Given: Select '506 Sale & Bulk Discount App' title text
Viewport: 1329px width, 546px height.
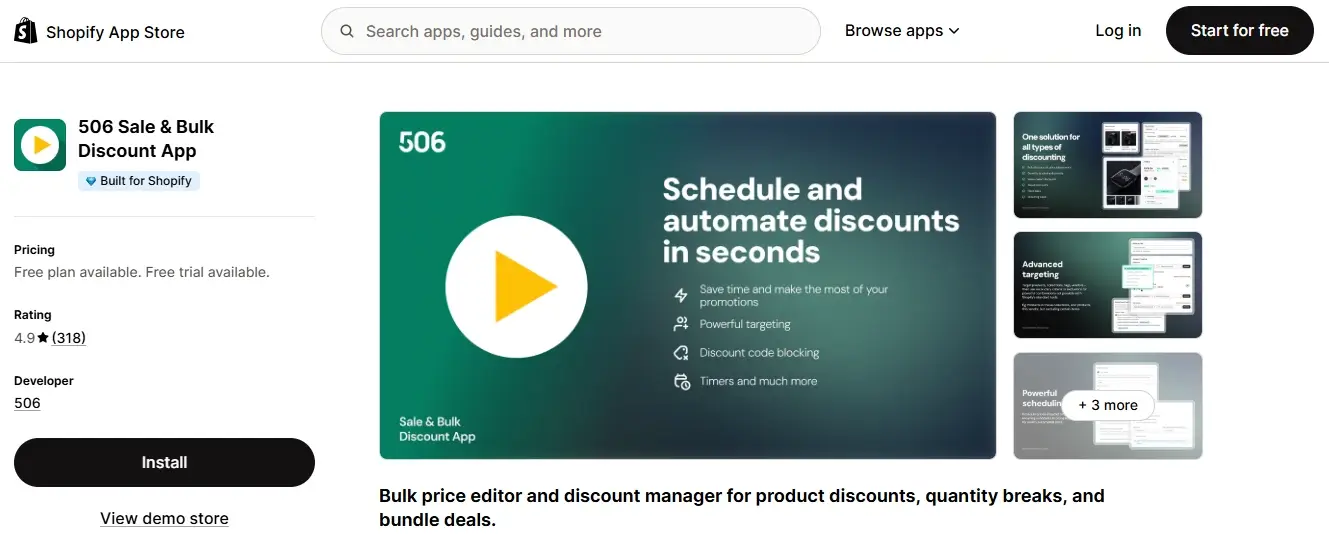Looking at the screenshot, I should coord(146,139).
